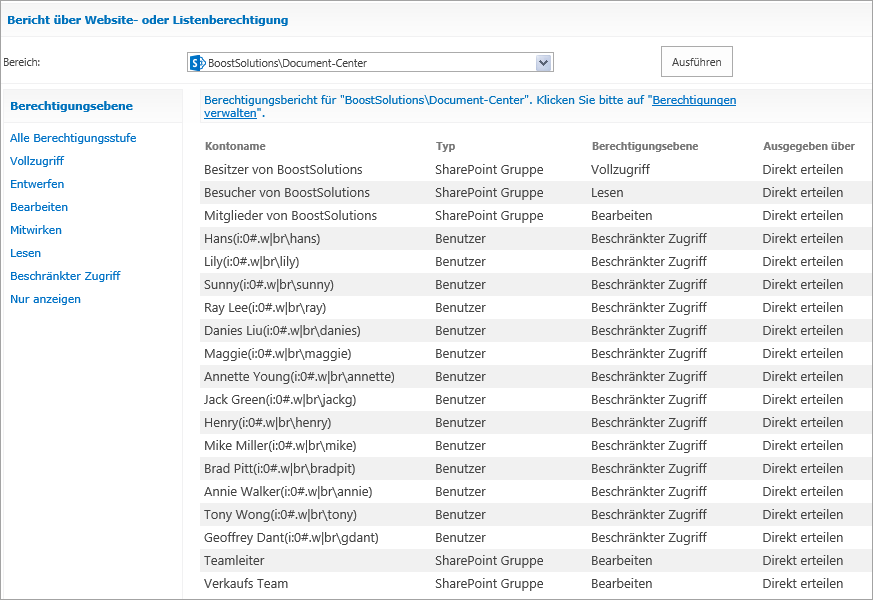Image resolution: width=873 pixels, height=600 pixels.
Task: Click account Sunny(i:0#.w|br\sunny)
Action: pos(268,285)
